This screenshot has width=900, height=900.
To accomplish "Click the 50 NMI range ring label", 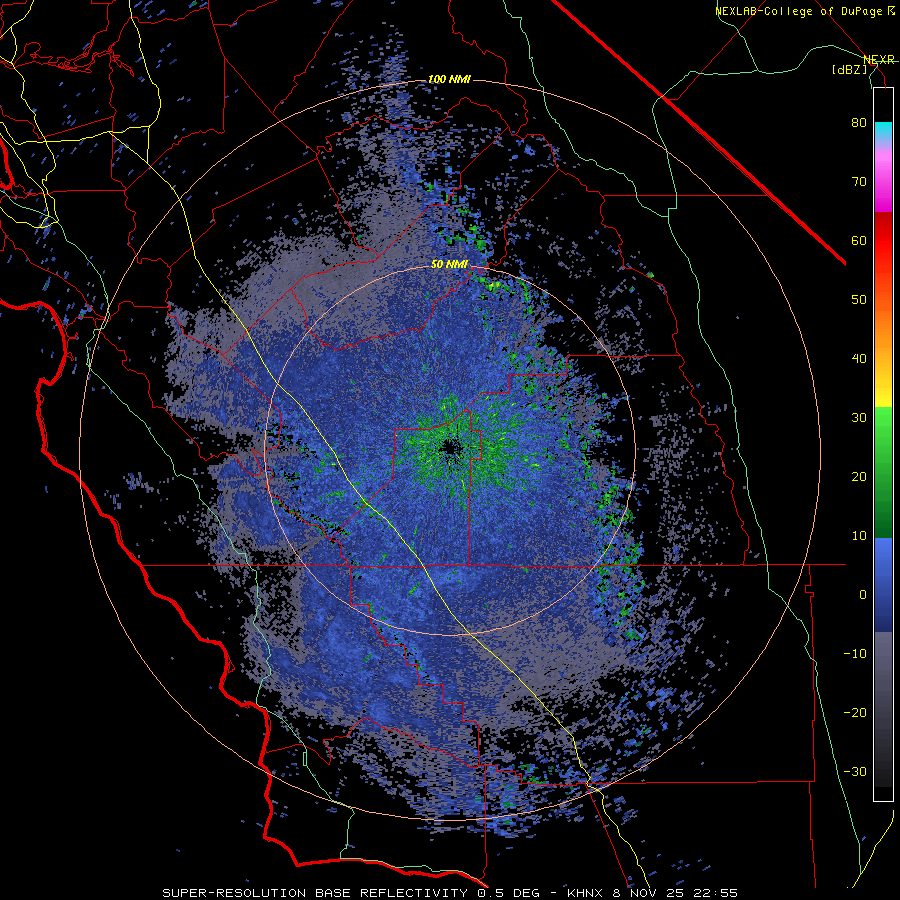I will [x=449, y=265].
